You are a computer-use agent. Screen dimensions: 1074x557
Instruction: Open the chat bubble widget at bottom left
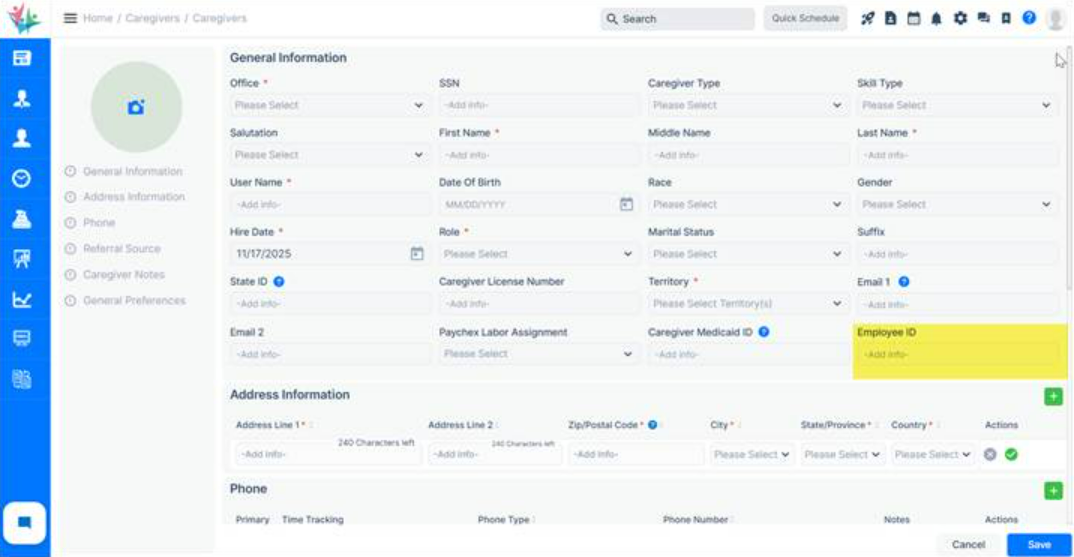click(x=25, y=523)
